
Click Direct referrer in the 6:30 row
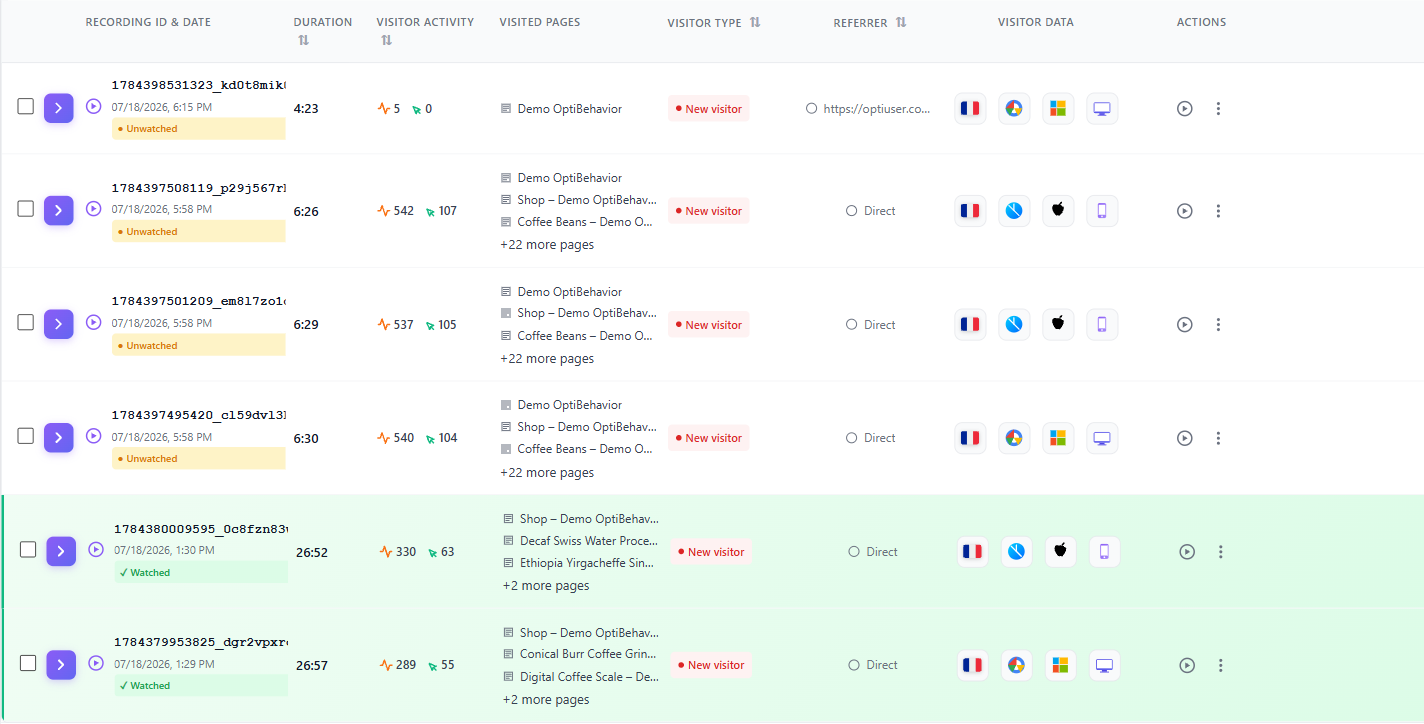tap(879, 438)
